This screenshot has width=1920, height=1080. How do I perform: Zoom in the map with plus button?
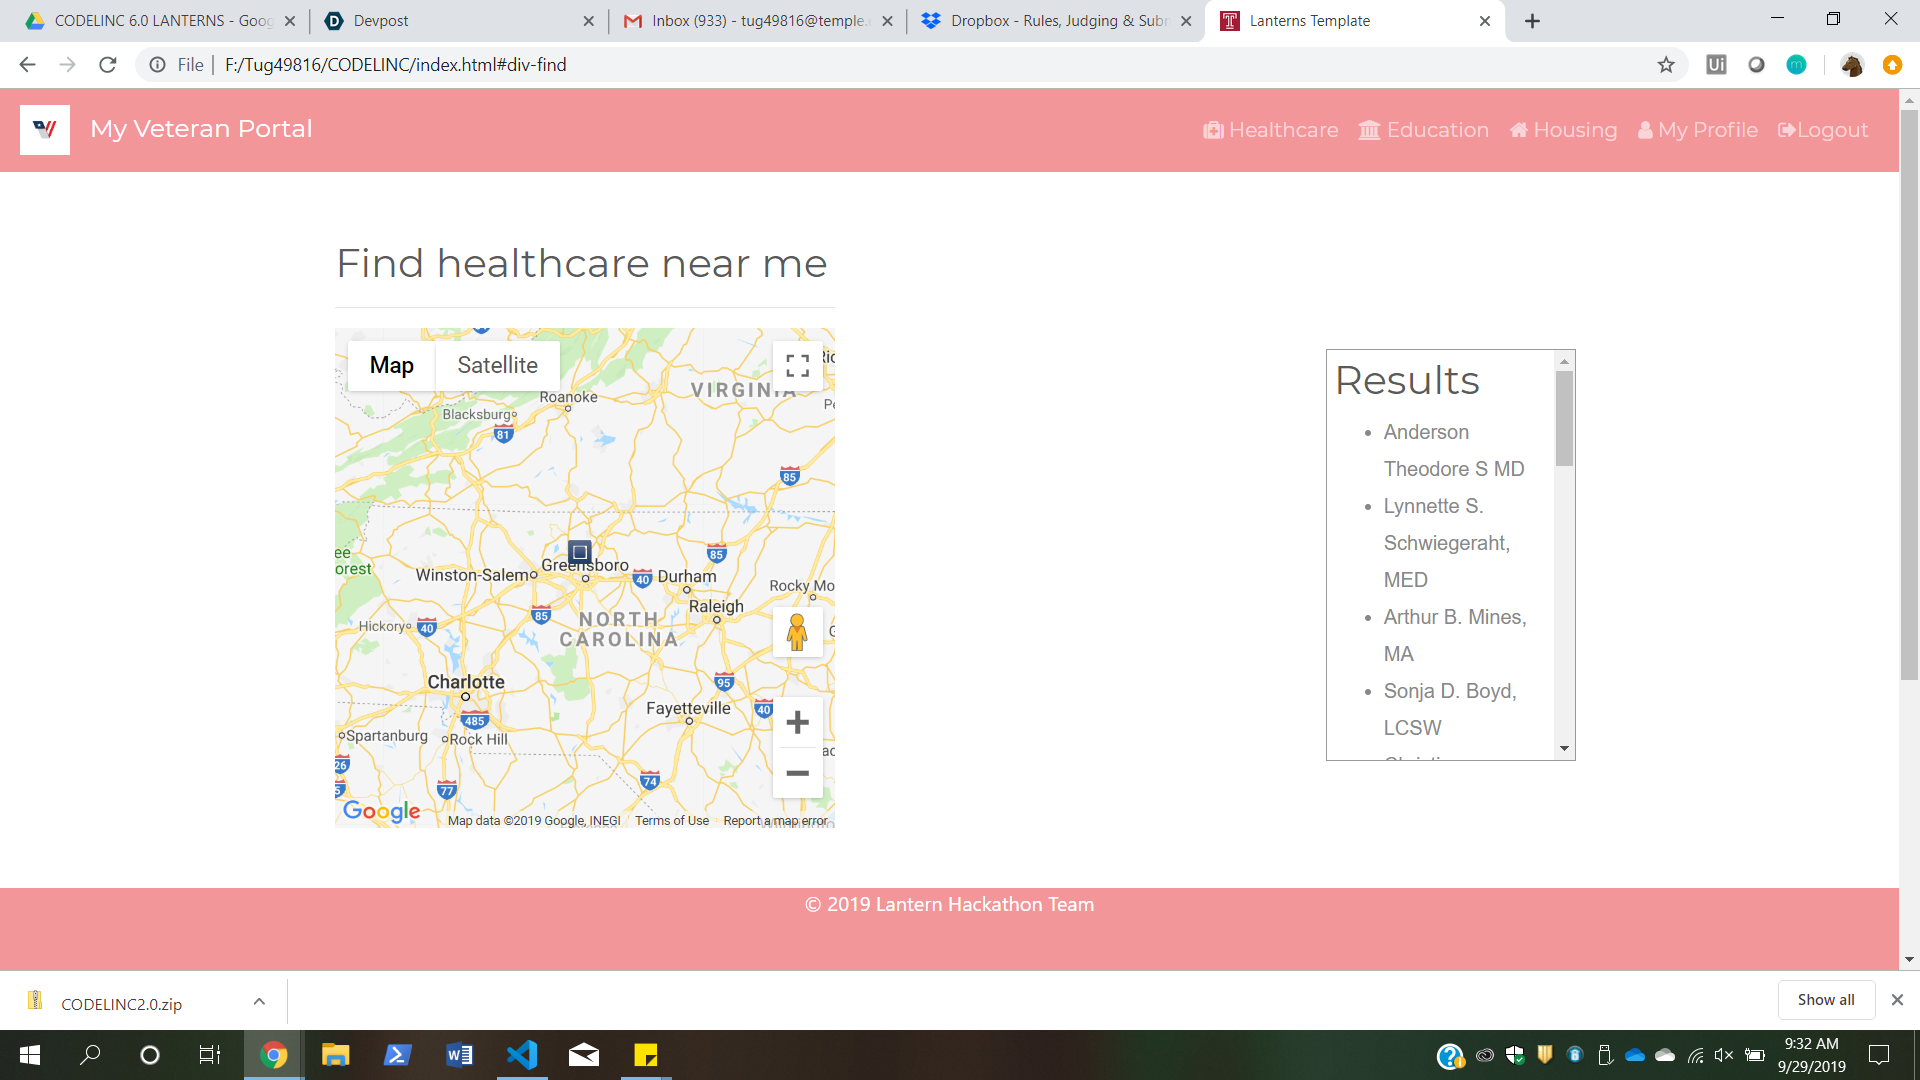[x=797, y=722]
